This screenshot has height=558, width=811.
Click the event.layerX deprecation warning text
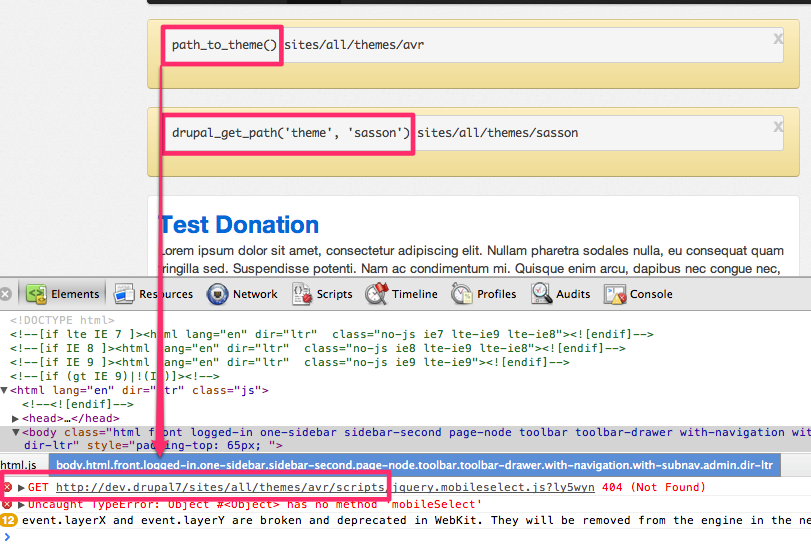(416, 520)
